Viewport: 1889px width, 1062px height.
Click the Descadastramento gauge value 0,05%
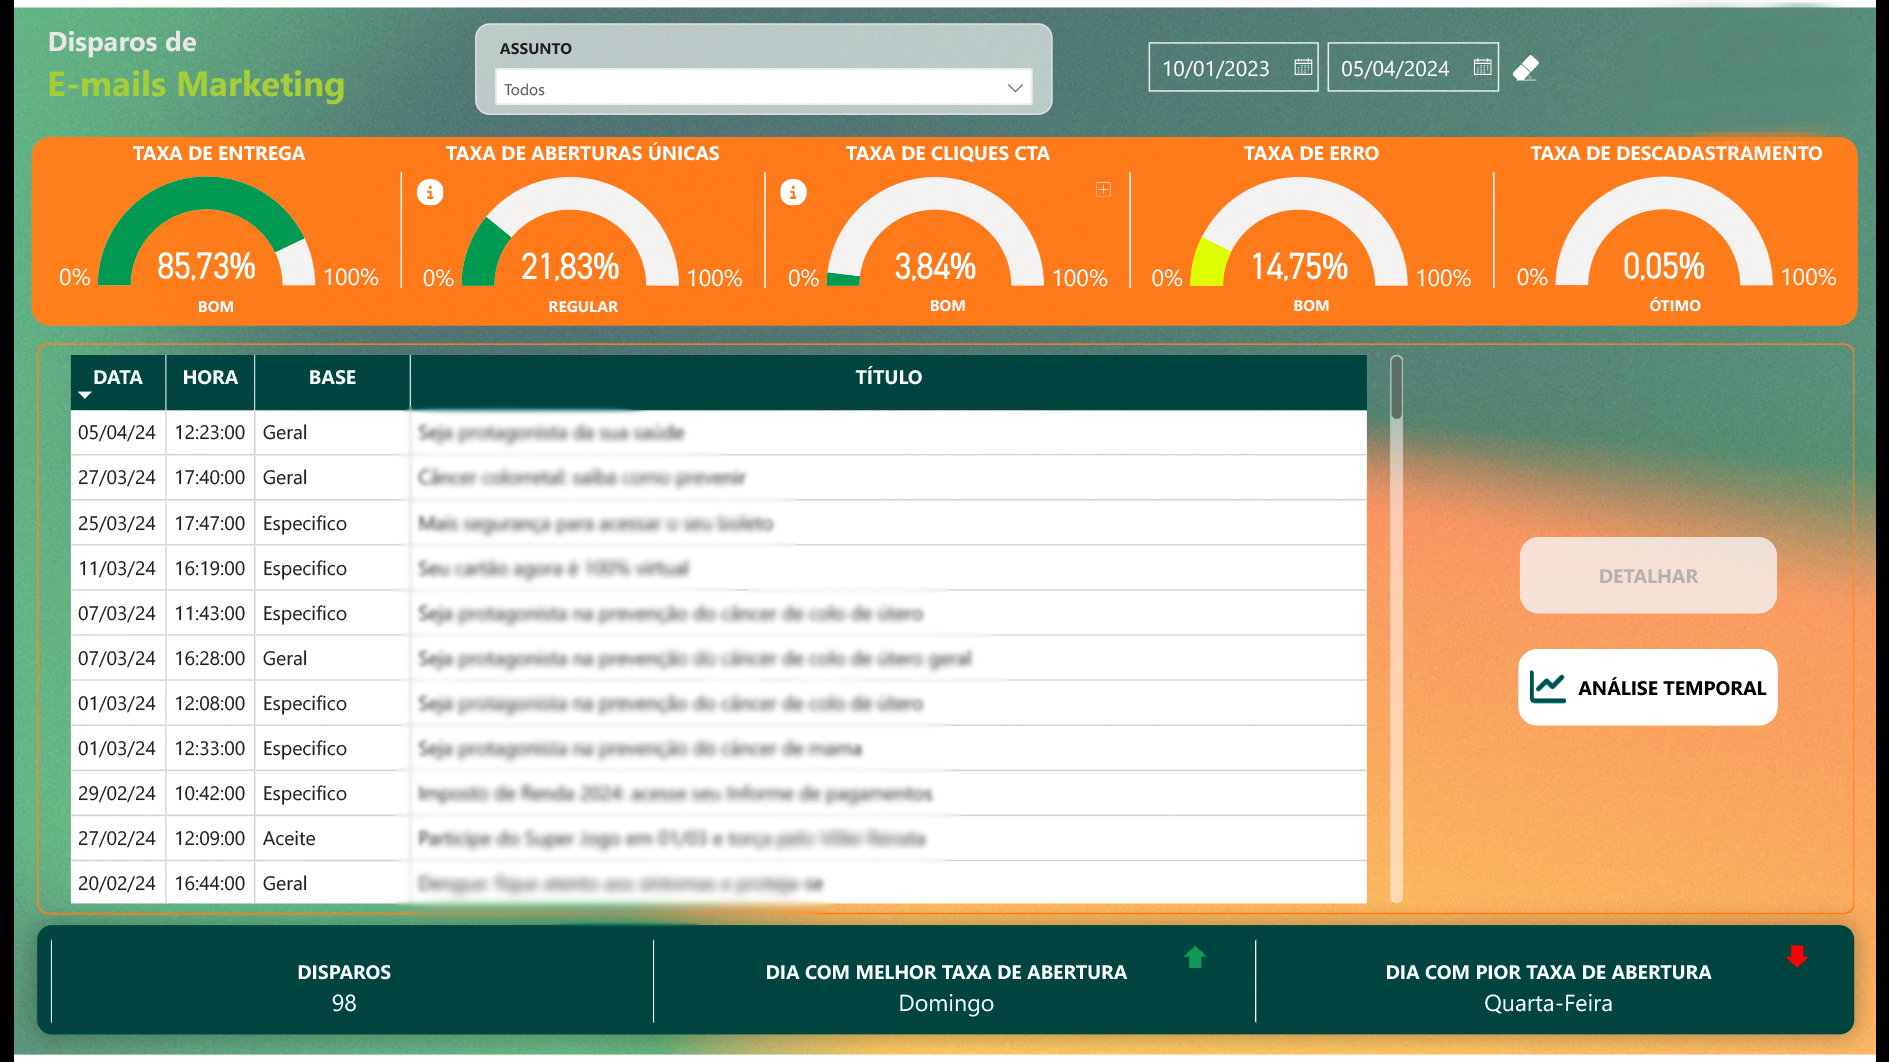point(1664,266)
